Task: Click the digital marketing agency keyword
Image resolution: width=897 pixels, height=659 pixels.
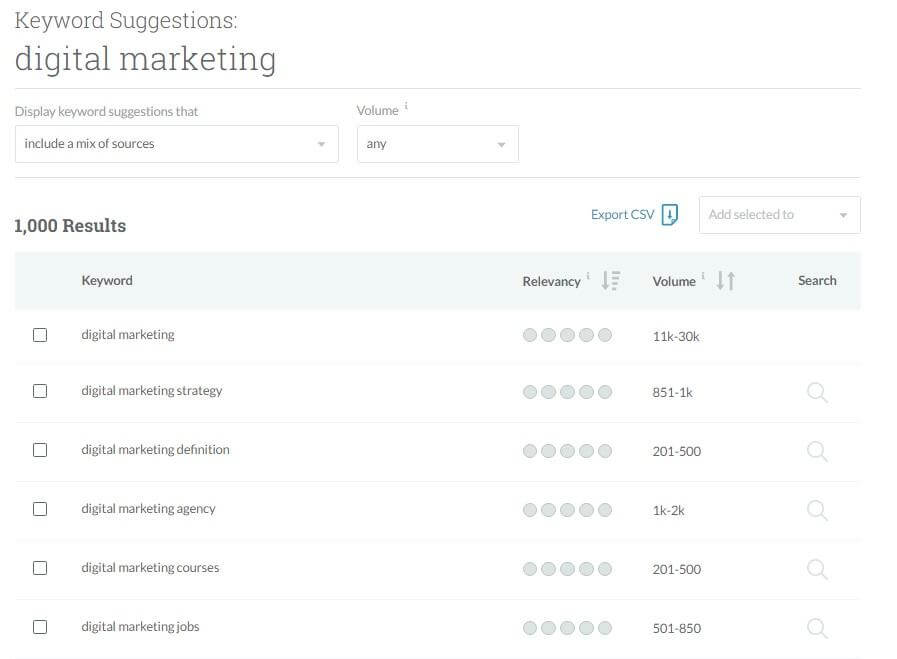Action: [x=148, y=509]
